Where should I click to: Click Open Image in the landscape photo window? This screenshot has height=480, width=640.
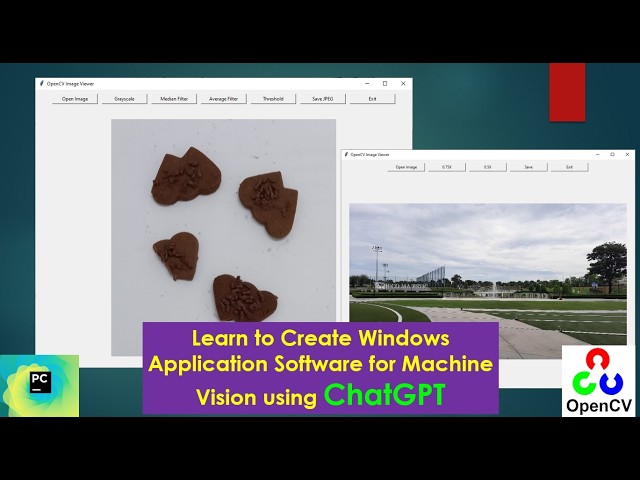(x=406, y=167)
